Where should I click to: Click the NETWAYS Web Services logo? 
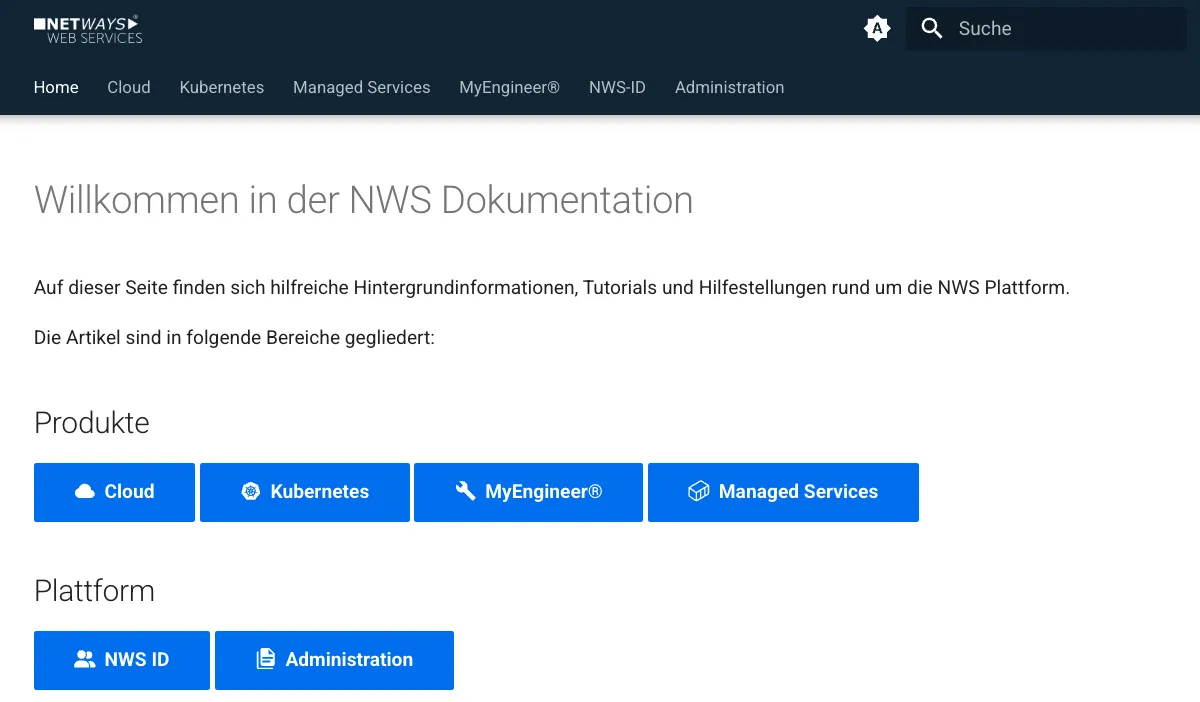point(88,29)
